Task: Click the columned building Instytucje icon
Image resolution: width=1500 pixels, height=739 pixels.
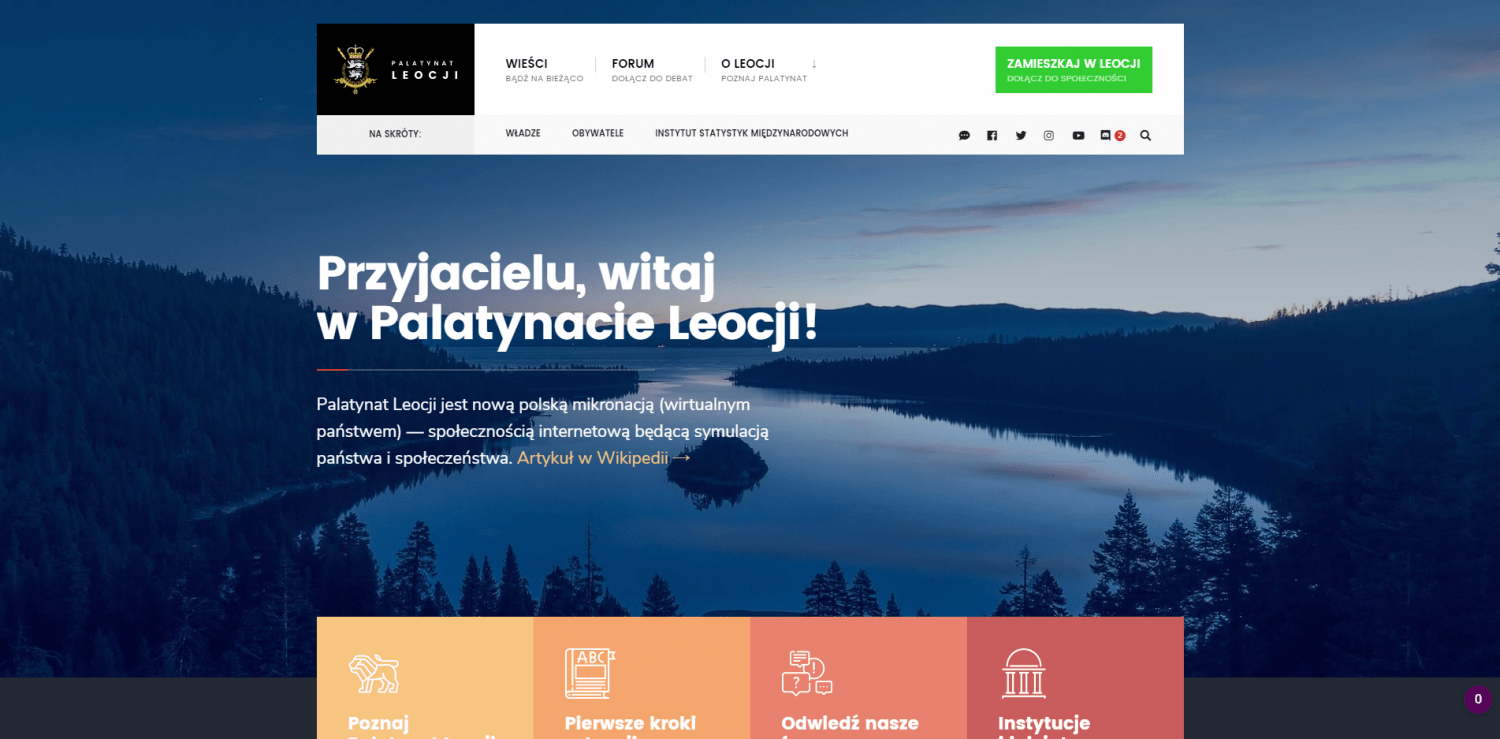Action: (1023, 673)
